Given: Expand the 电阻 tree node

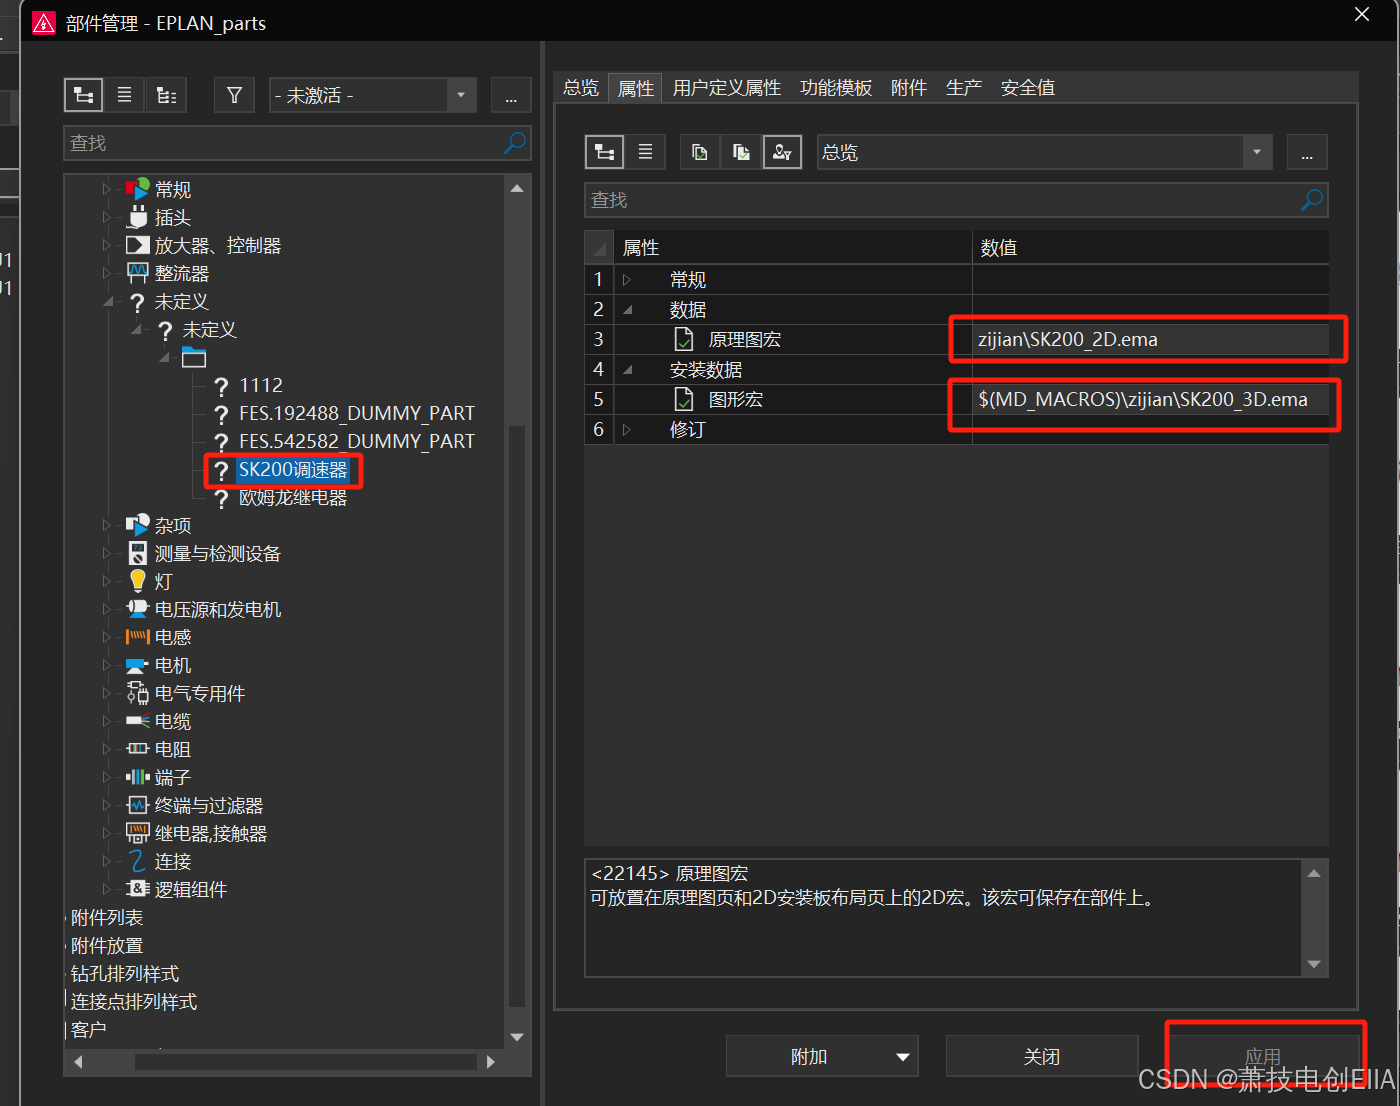Looking at the screenshot, I should 107,749.
